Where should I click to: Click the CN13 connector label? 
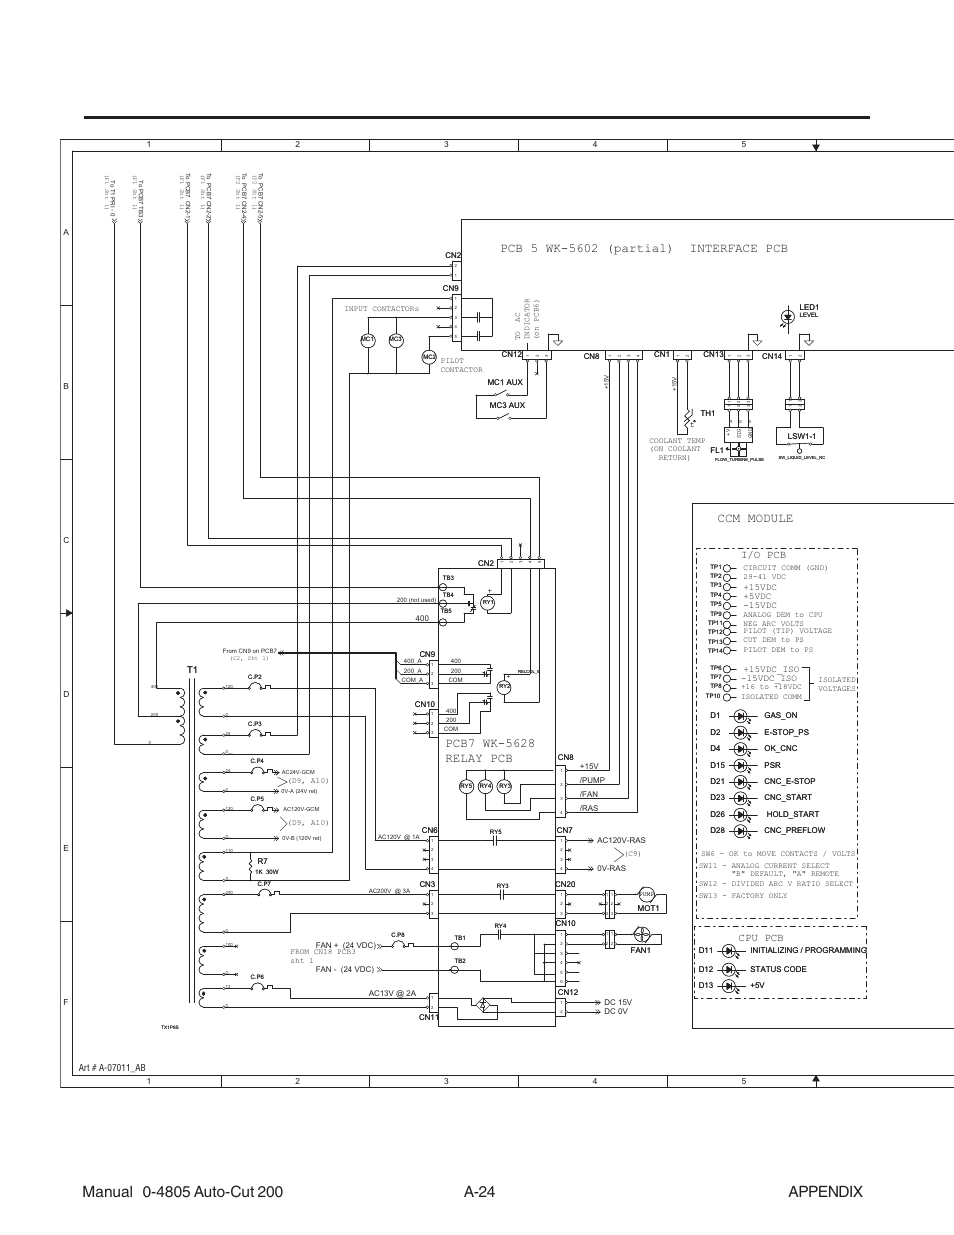coord(713,355)
